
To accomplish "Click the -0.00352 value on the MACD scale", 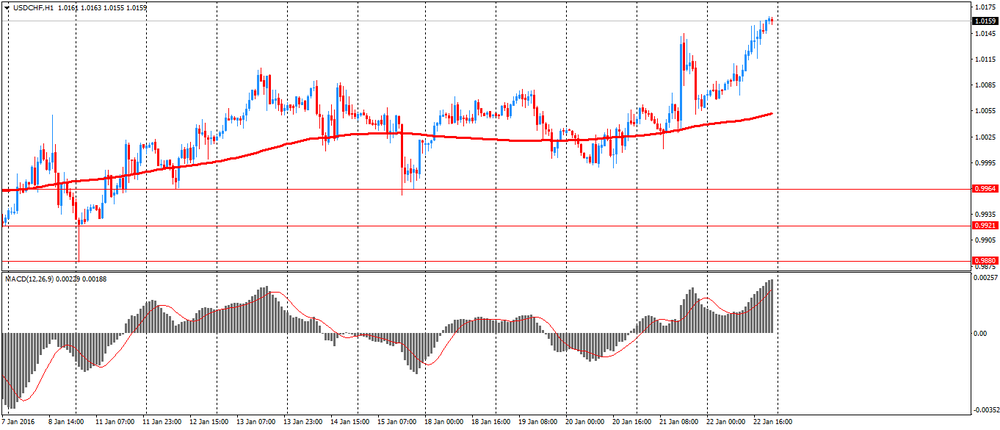I will [x=984, y=410].
